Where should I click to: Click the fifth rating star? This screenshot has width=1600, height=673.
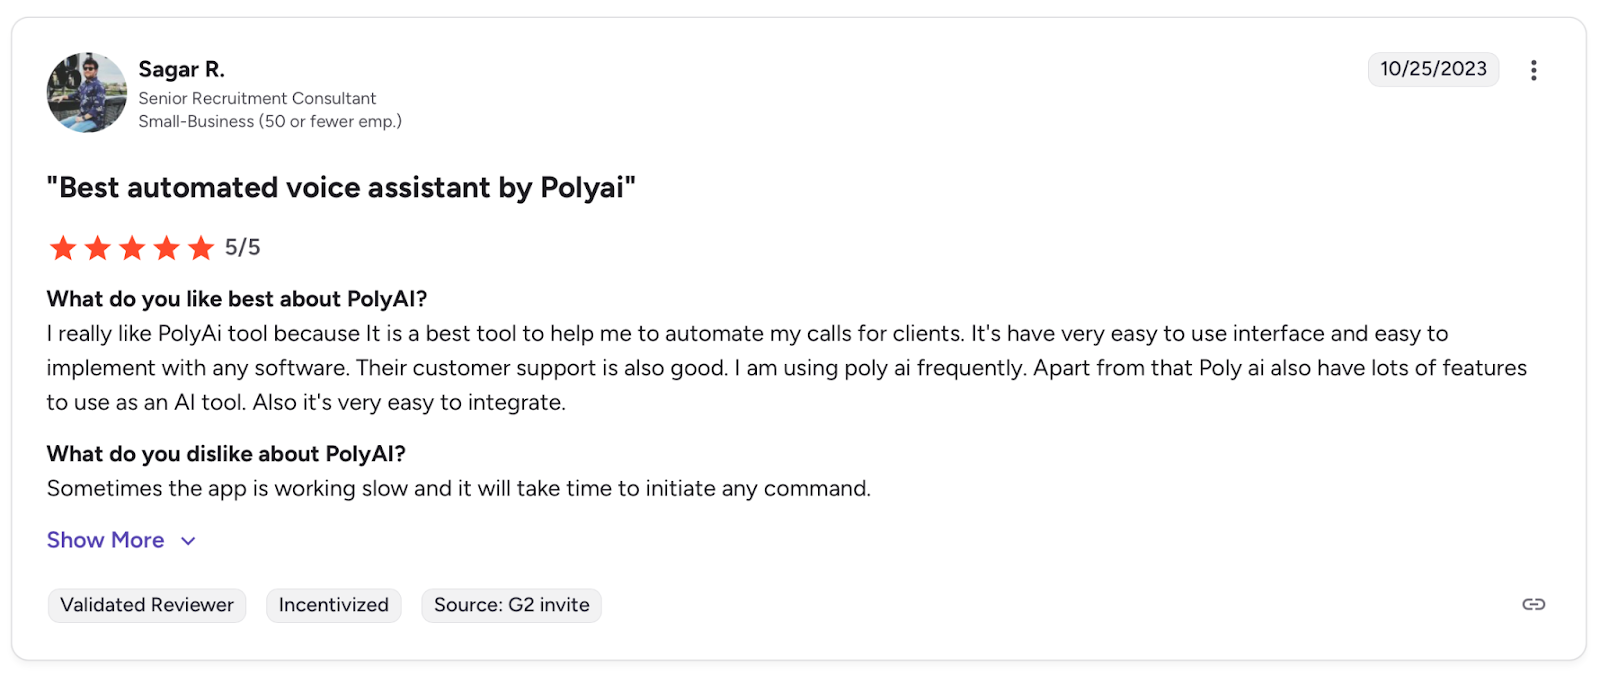click(201, 248)
